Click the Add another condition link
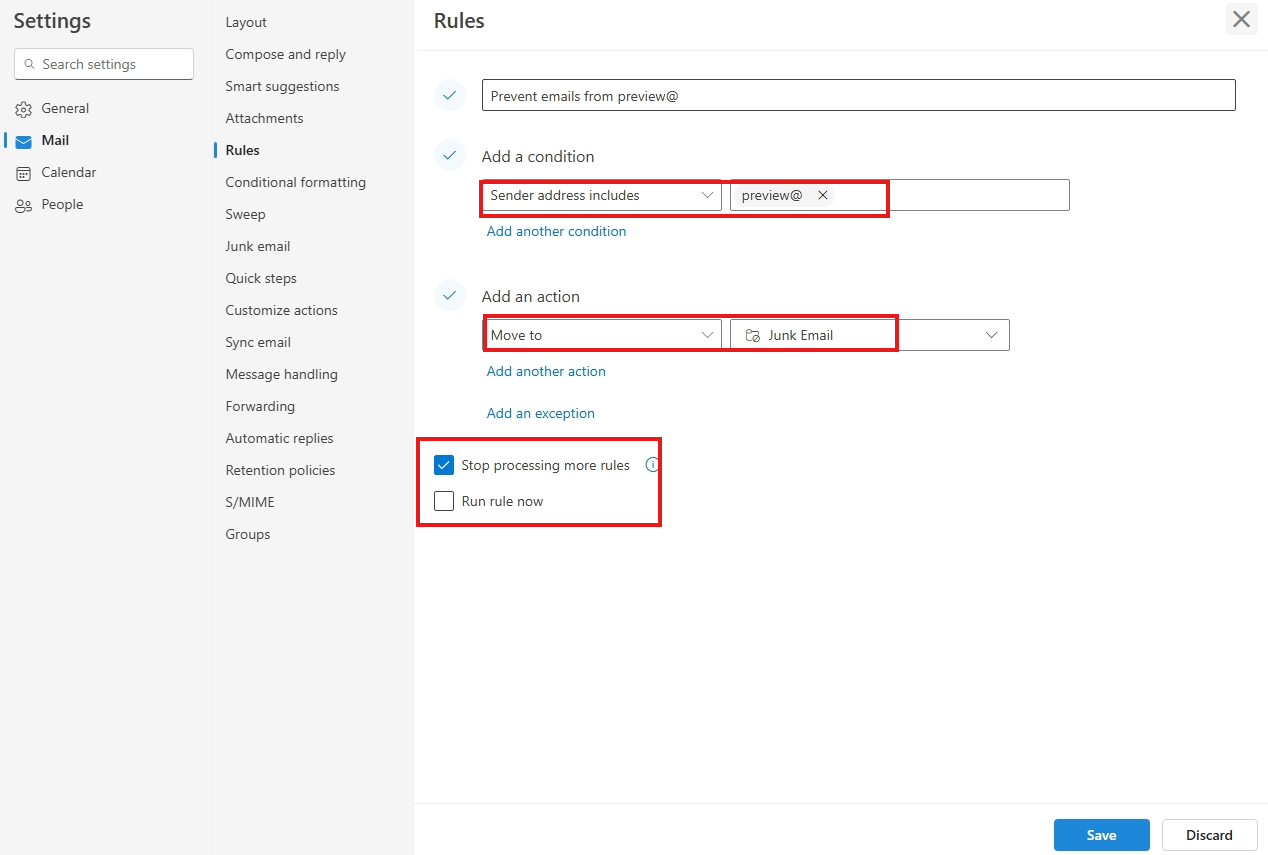Screen dimensions: 1268x855 coord(556,231)
